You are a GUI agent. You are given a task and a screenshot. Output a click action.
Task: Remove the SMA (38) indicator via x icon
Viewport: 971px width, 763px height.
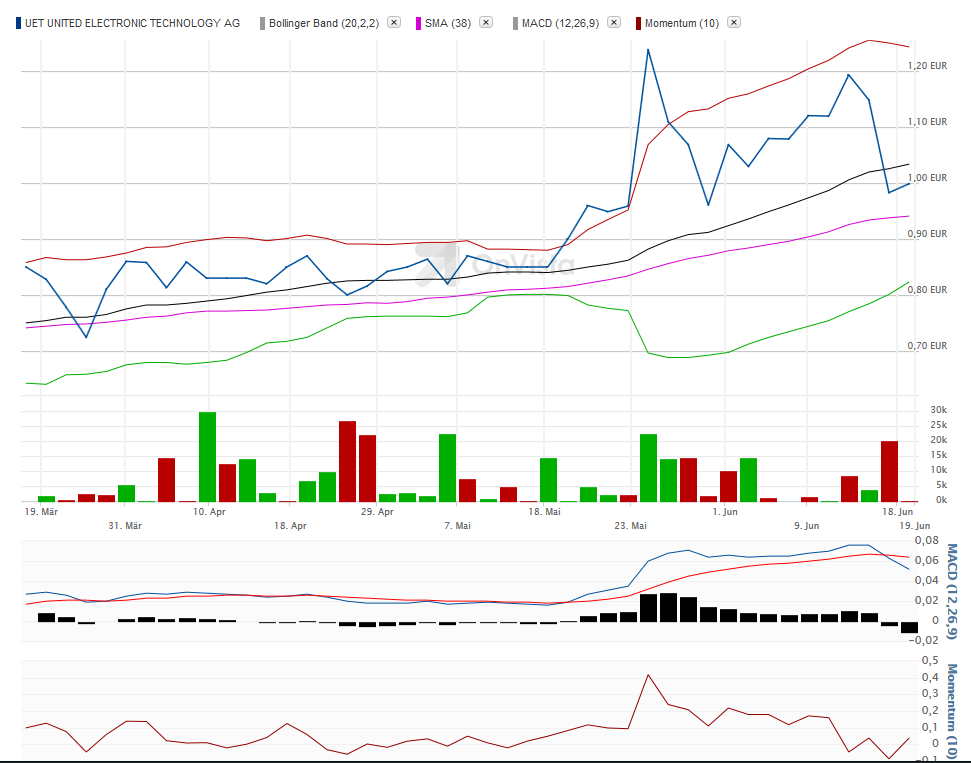[x=486, y=22]
